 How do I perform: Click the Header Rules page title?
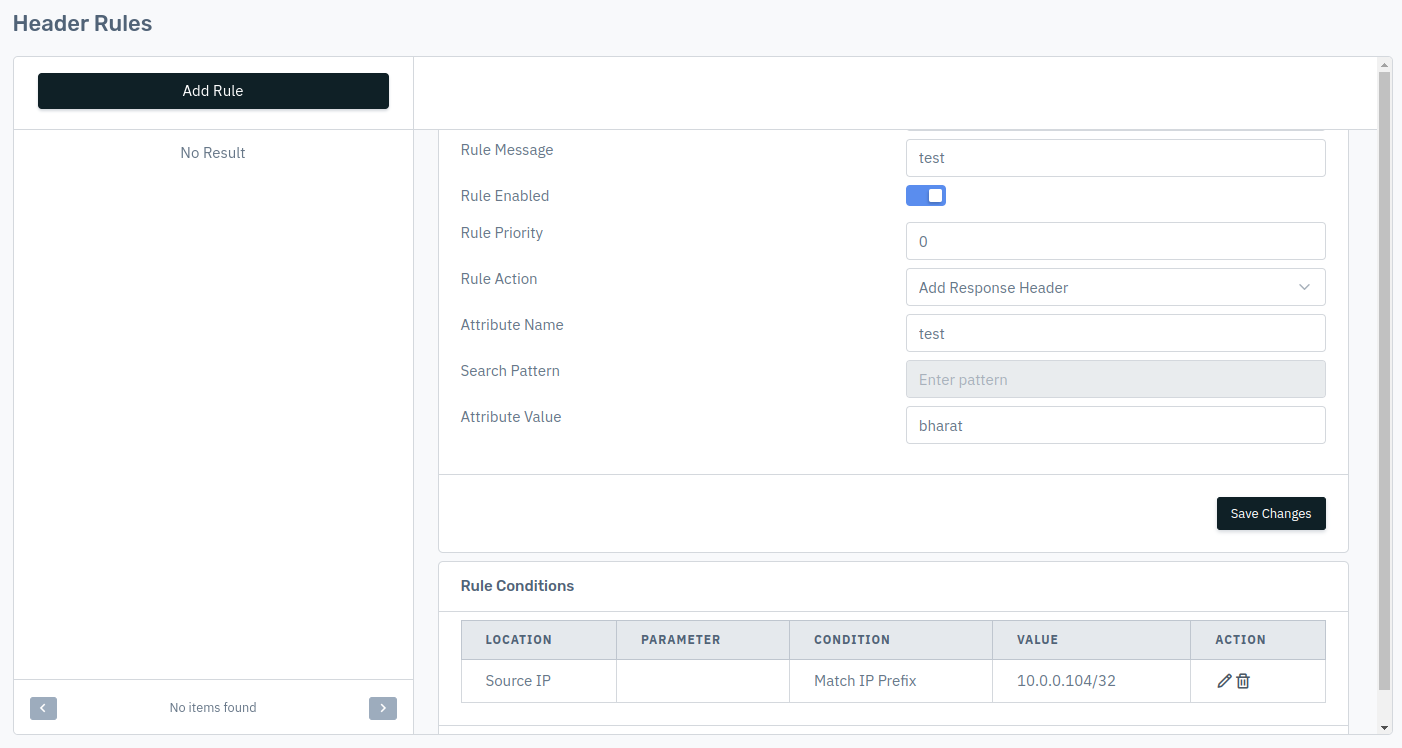(82, 23)
